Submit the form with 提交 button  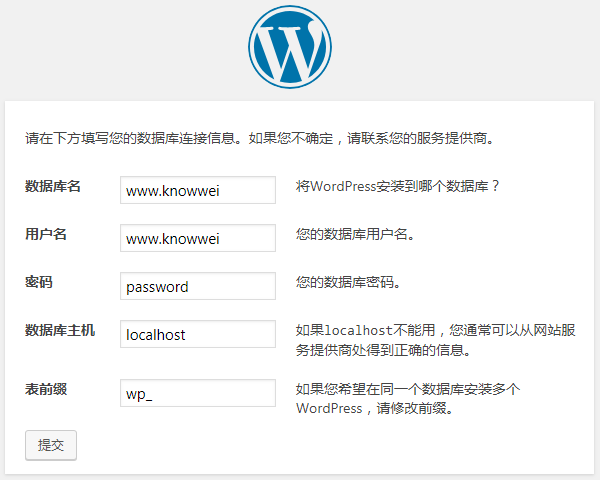[x=51, y=445]
